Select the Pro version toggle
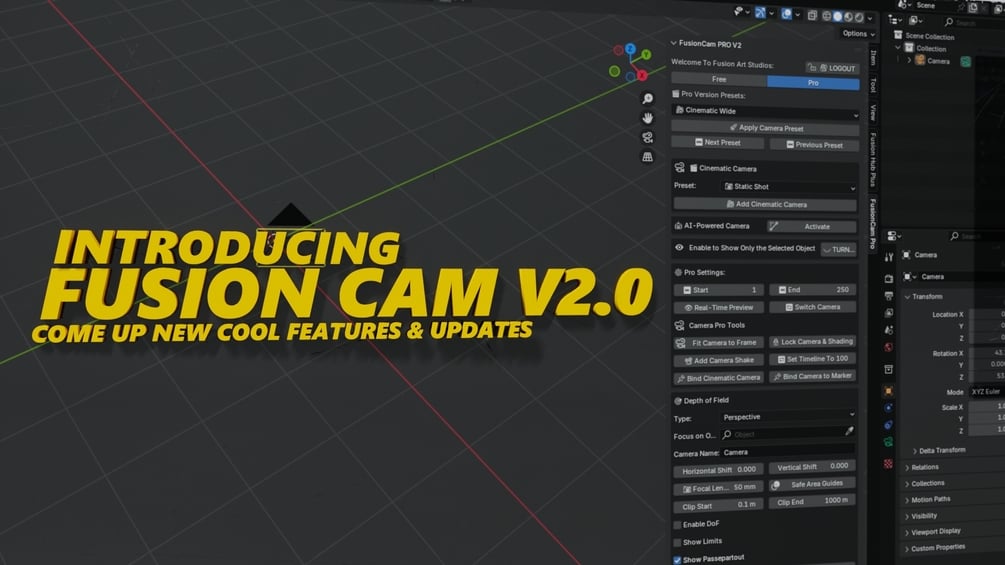 pos(813,83)
